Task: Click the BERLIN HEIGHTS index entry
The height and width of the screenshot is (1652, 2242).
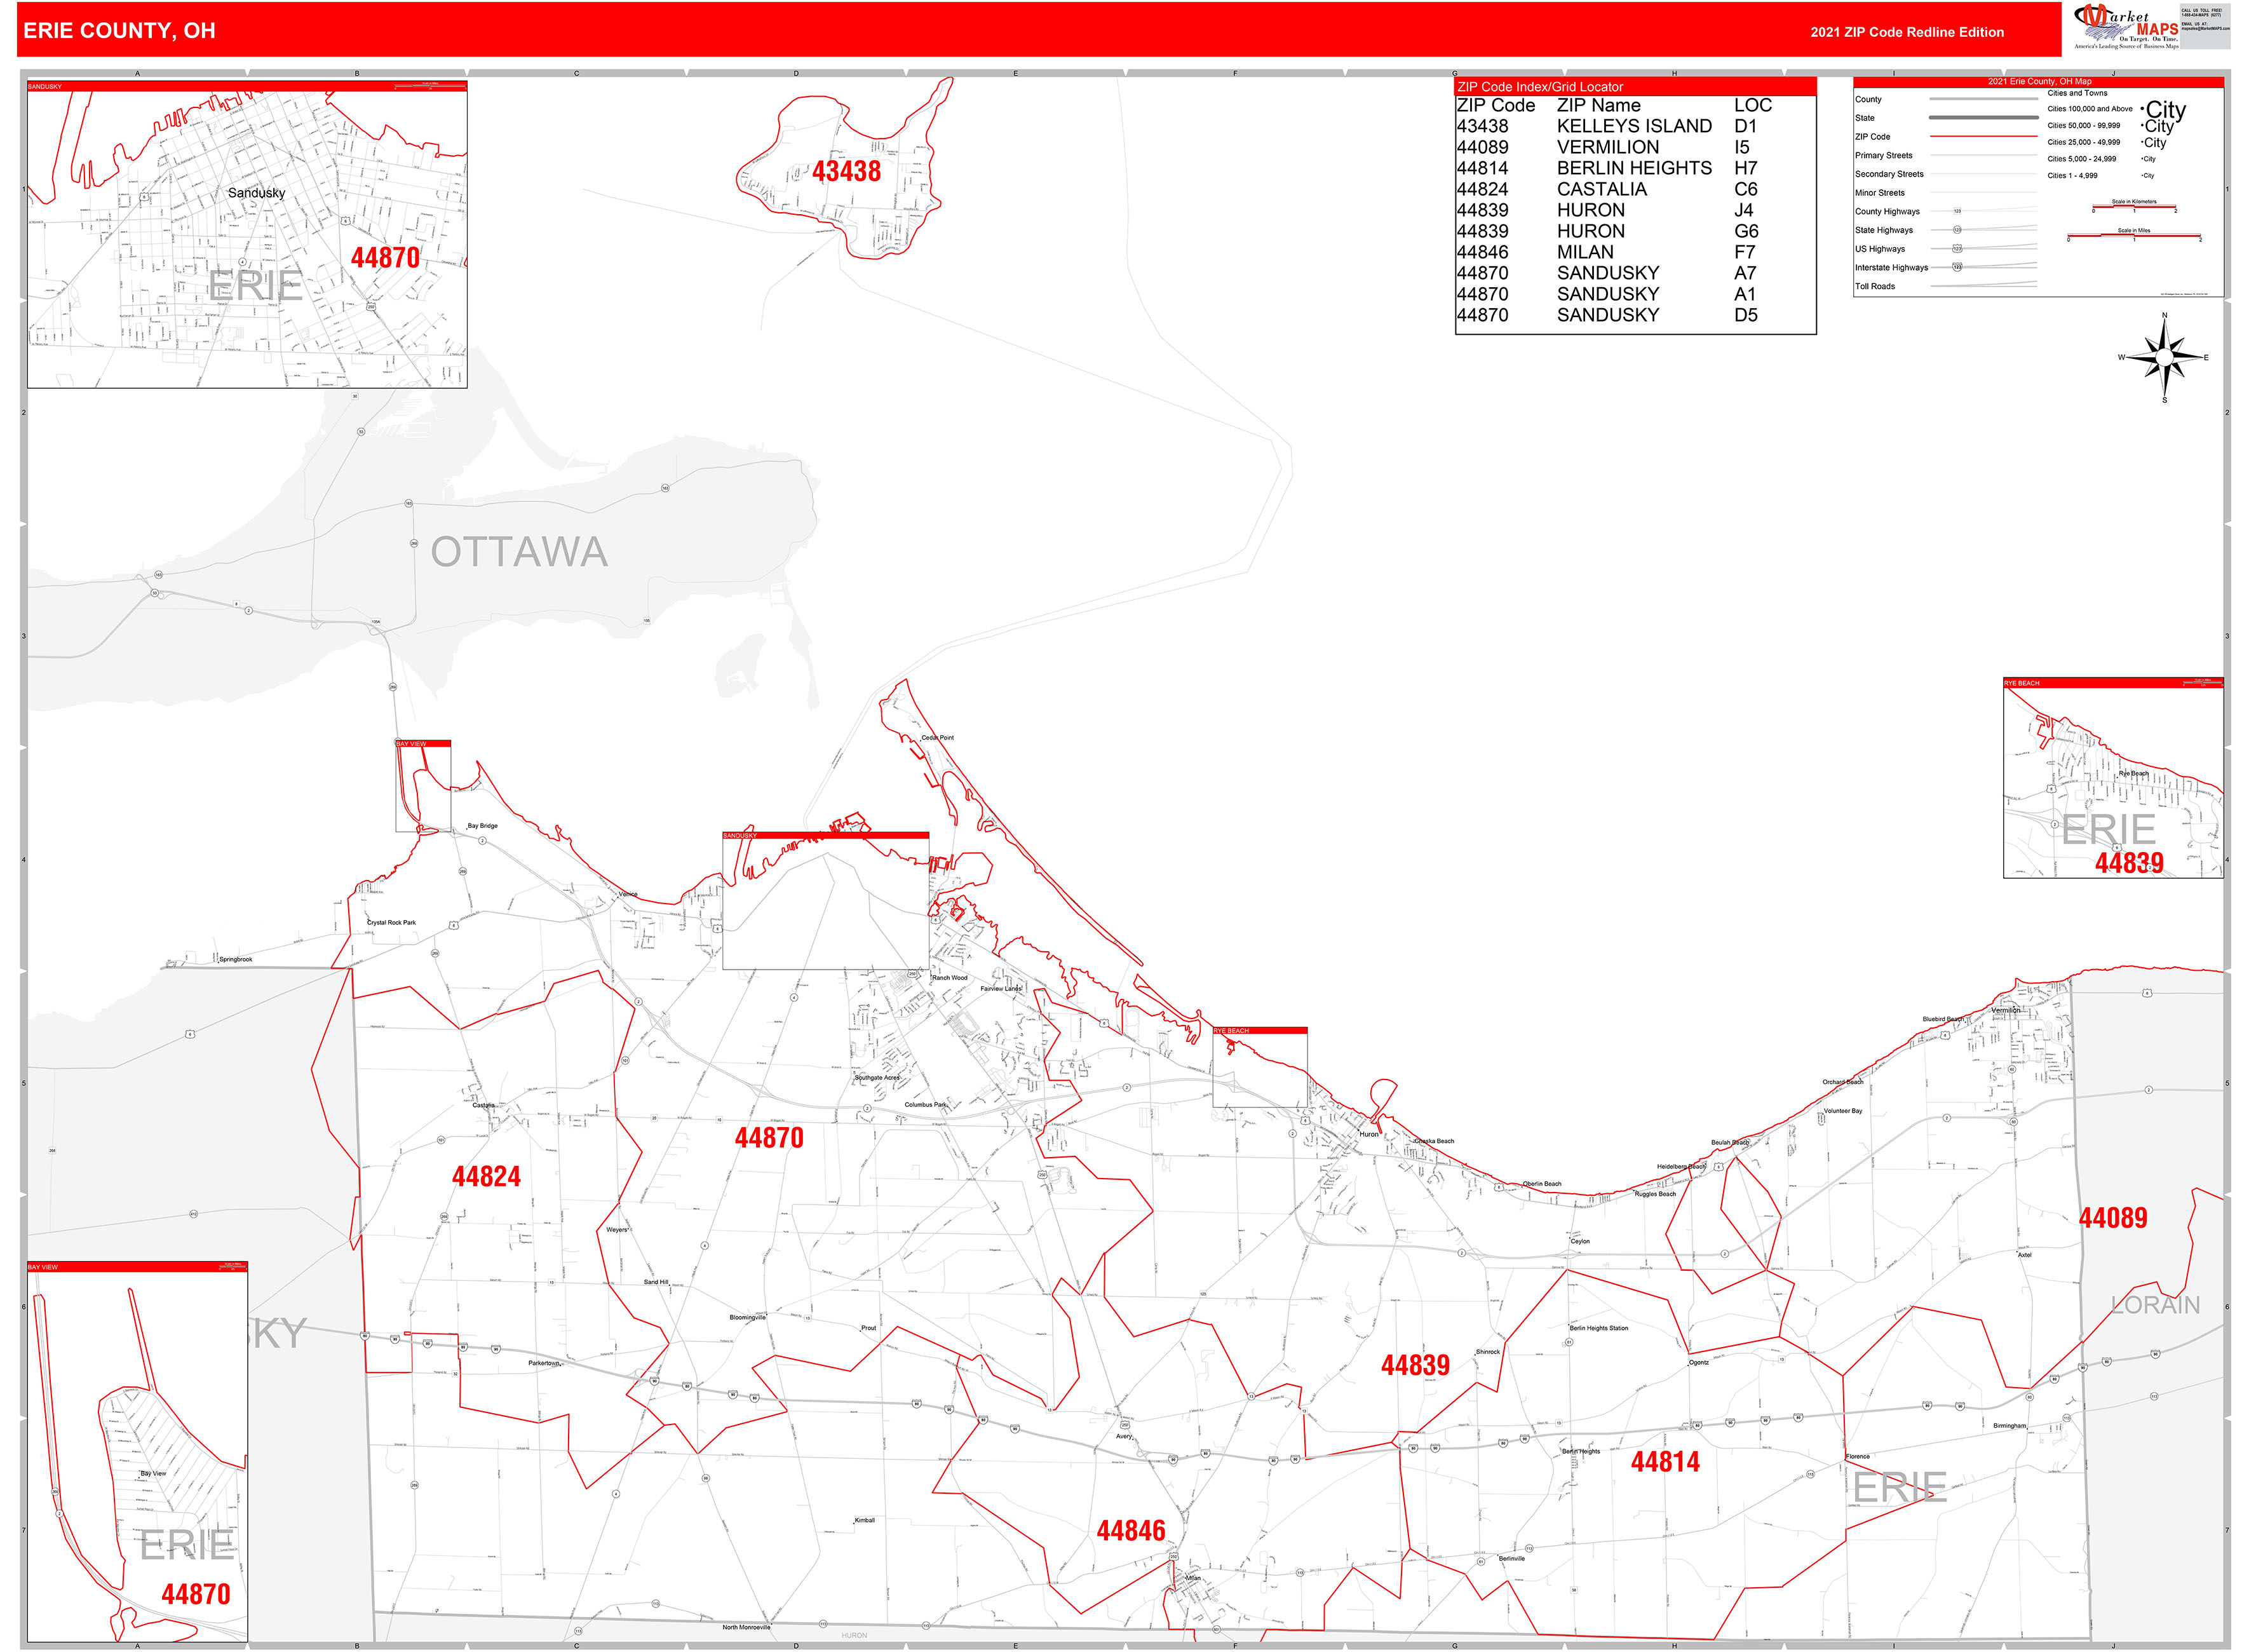Action: (x=1633, y=168)
